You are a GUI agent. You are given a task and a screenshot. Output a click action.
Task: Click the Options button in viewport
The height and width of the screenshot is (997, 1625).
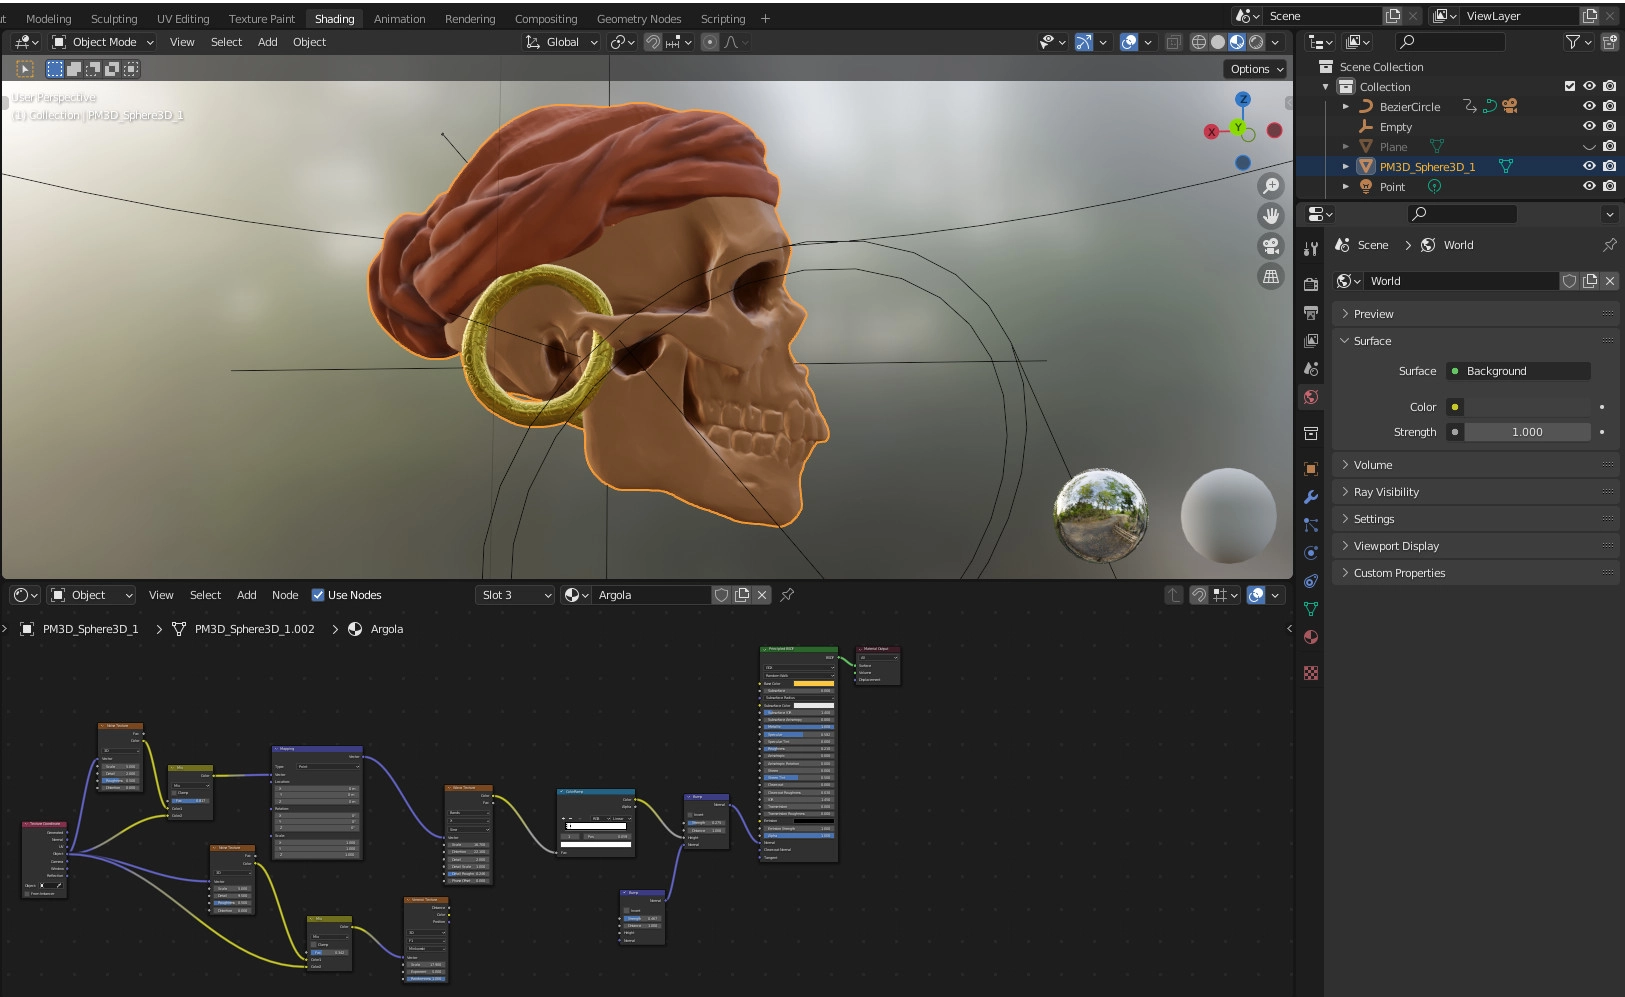(1255, 69)
